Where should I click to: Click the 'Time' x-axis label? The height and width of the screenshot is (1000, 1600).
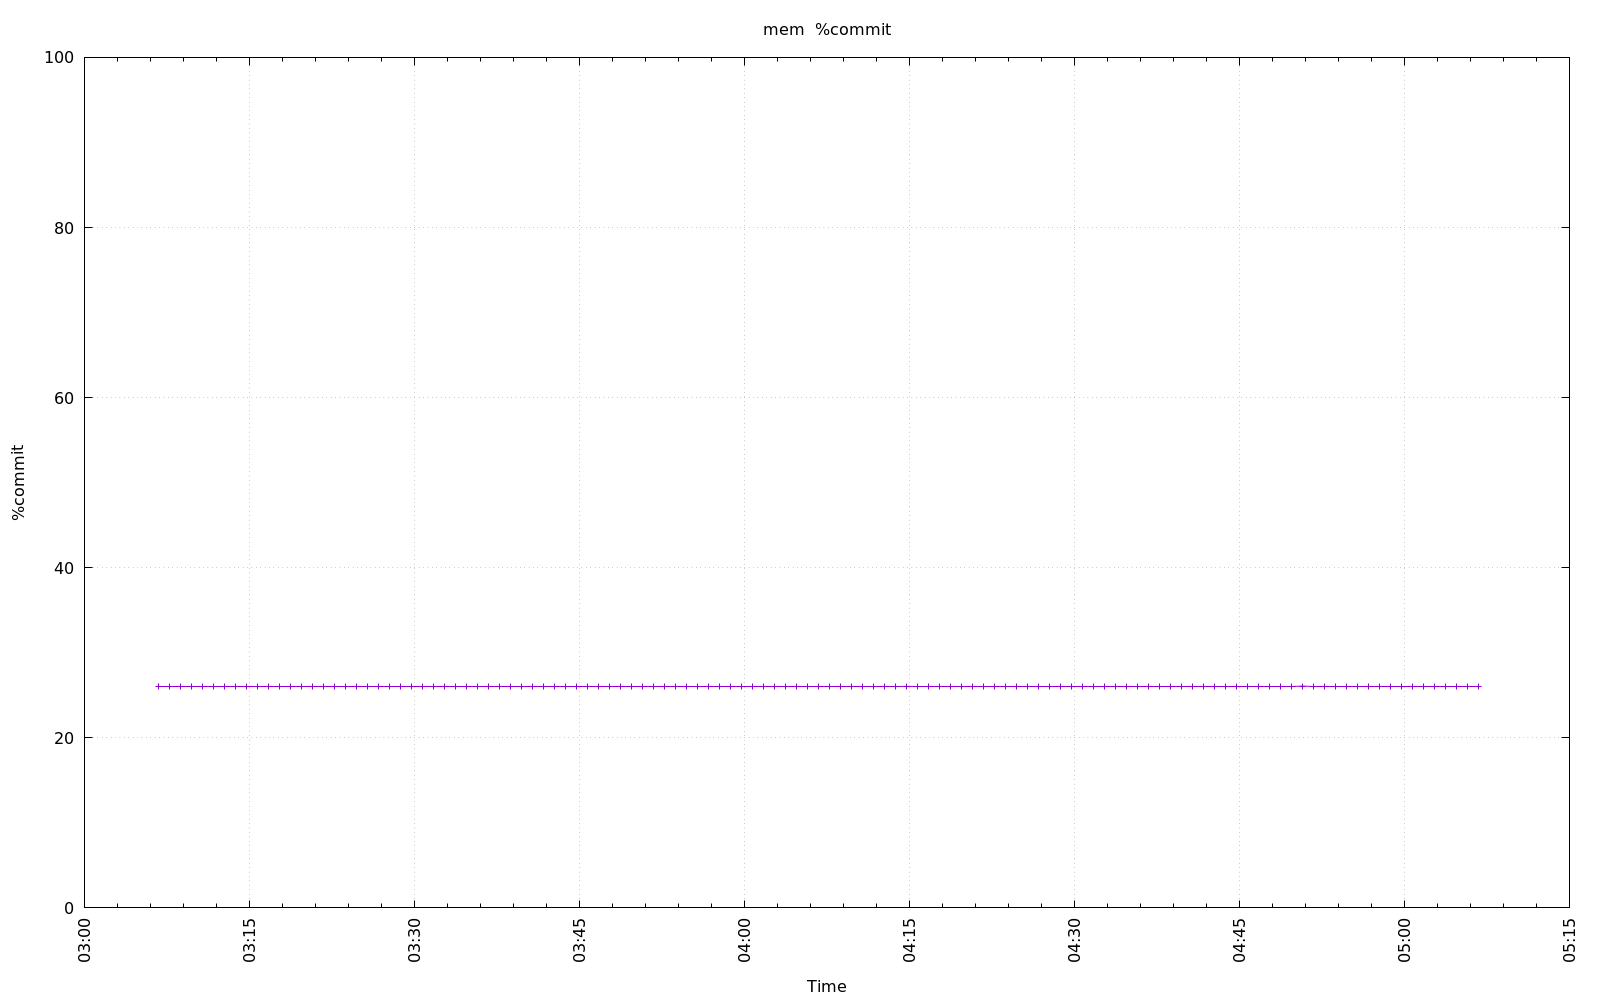(826, 986)
